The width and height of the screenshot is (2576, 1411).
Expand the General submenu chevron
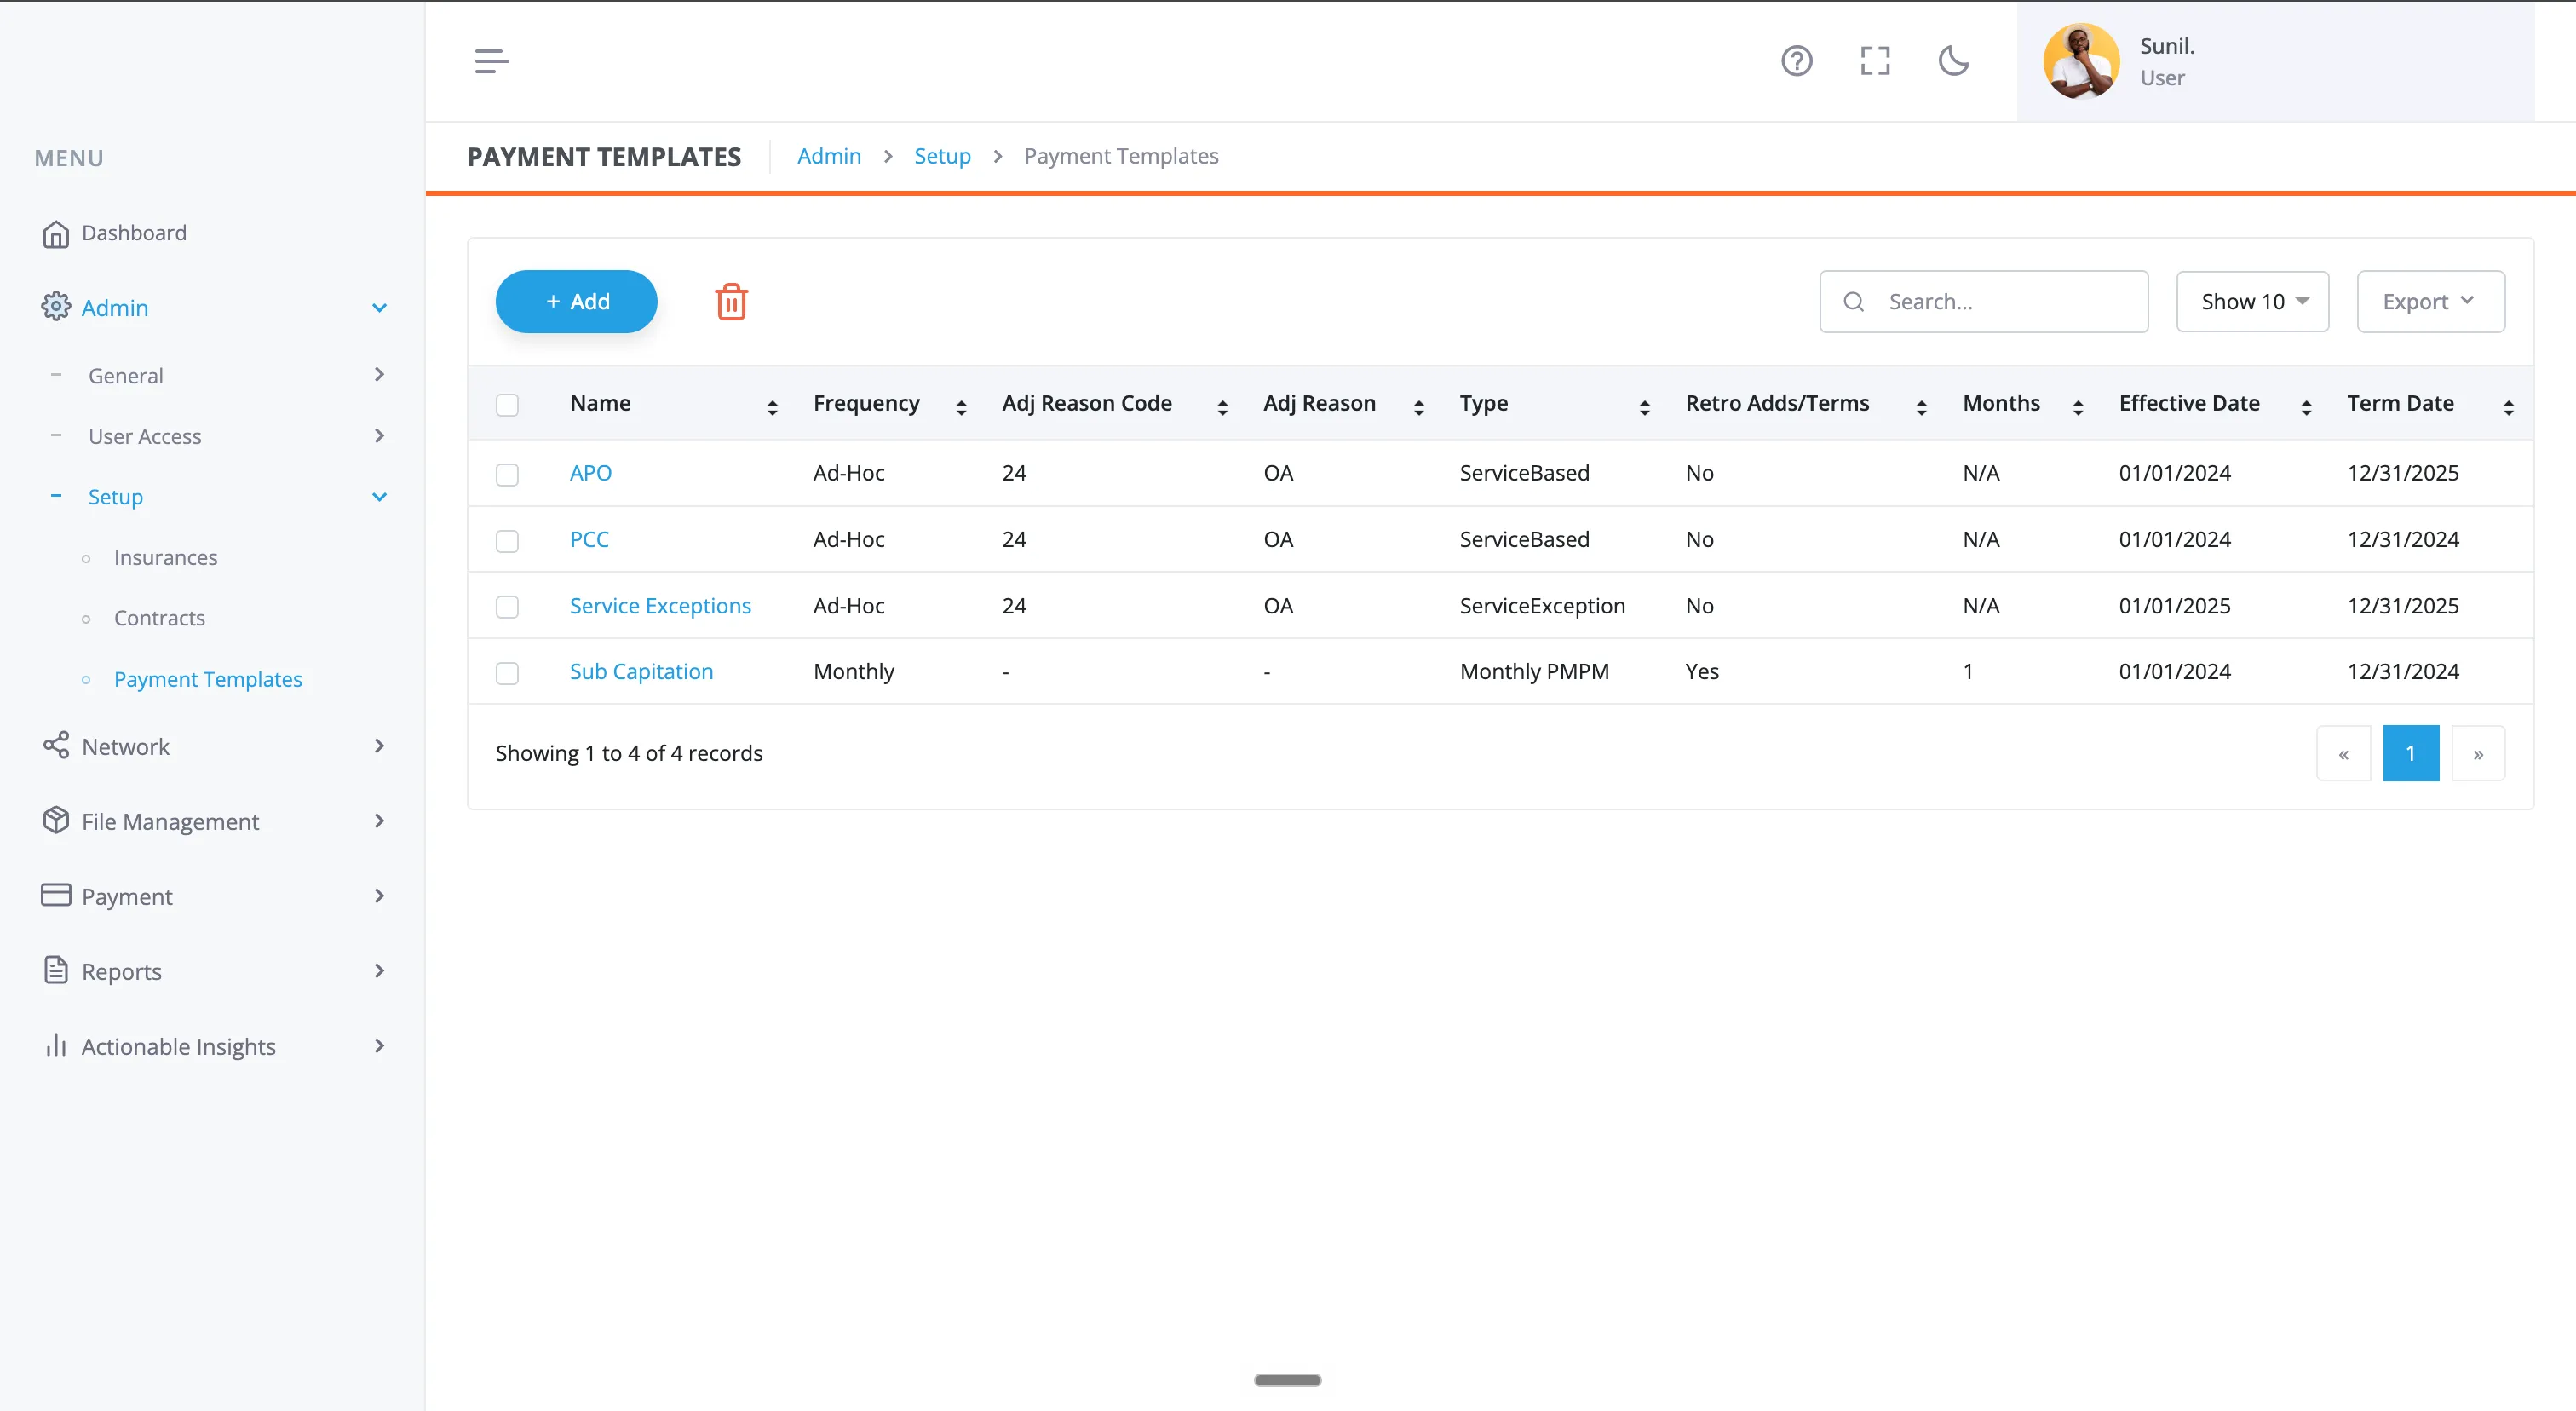pyautogui.click(x=379, y=374)
